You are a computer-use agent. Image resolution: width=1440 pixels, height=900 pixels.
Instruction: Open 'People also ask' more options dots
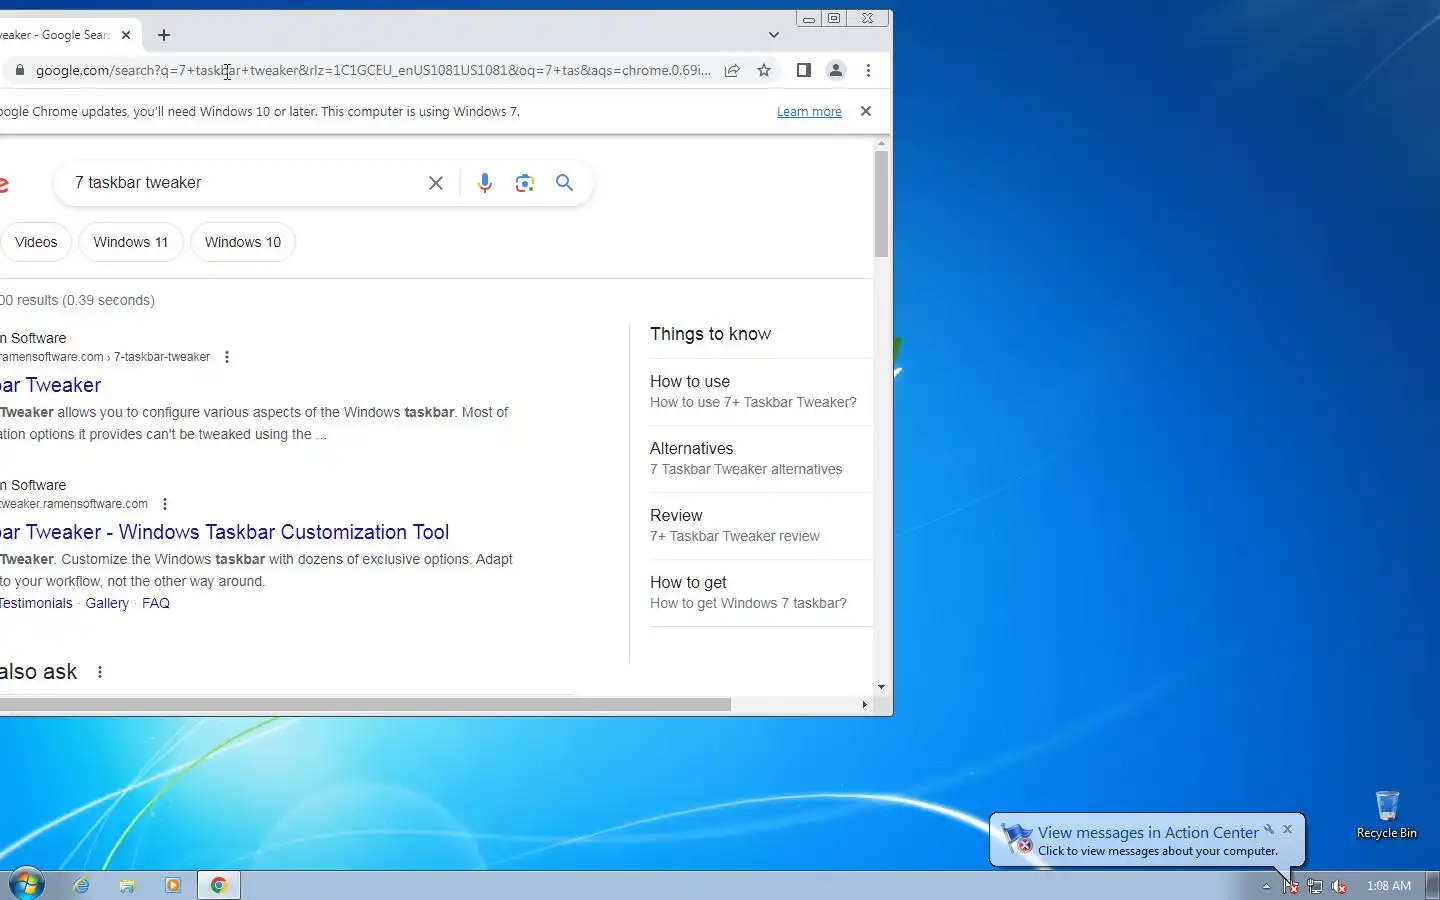100,672
